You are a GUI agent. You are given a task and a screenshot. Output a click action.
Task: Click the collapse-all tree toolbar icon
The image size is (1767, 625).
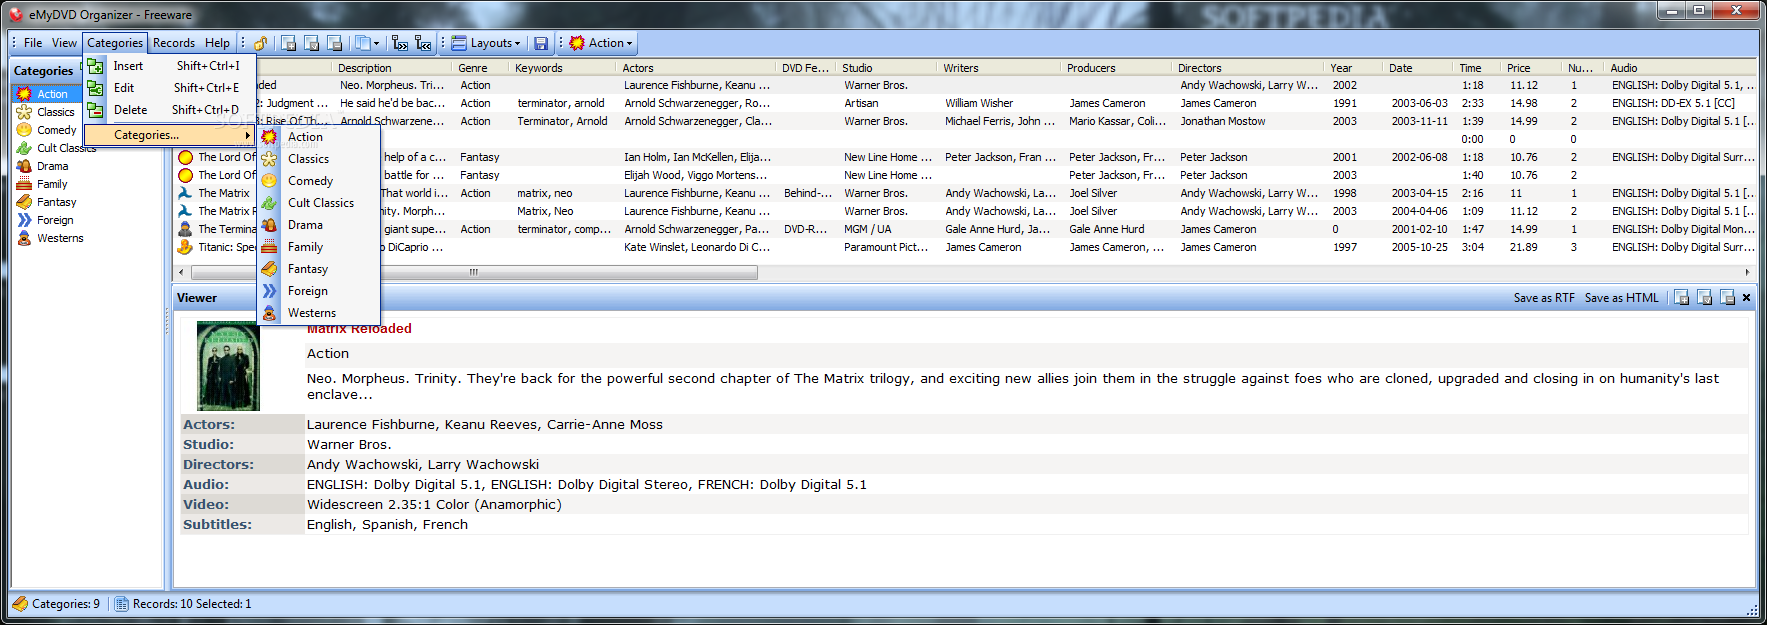click(x=423, y=43)
